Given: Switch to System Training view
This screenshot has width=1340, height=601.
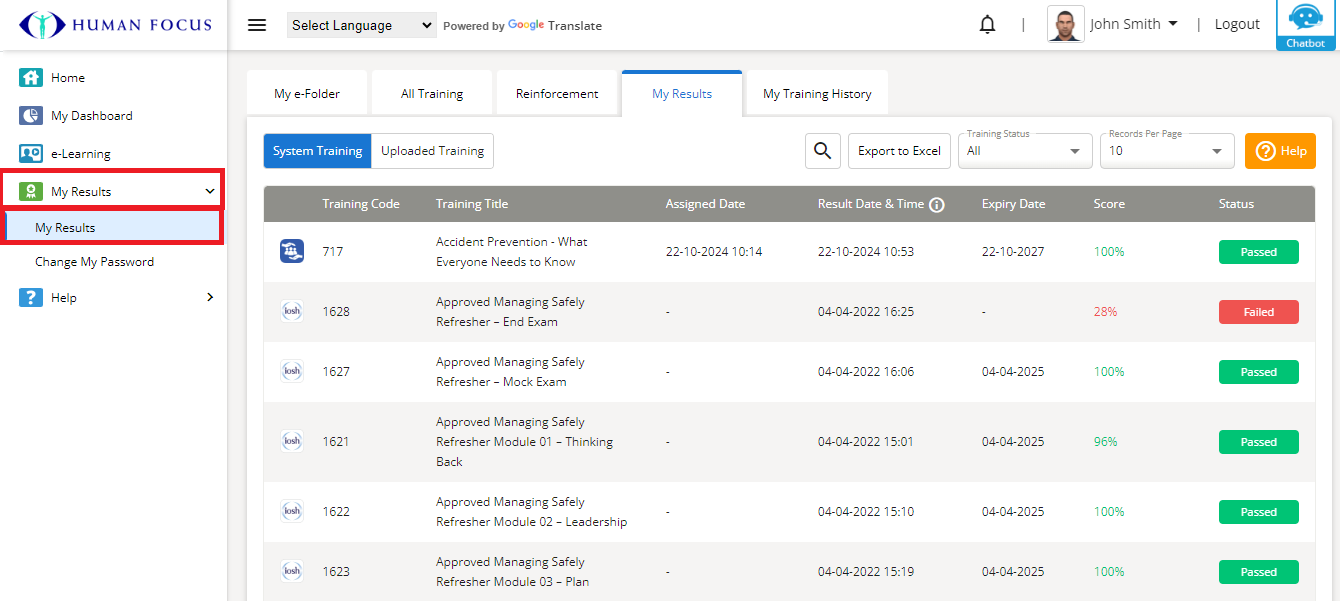Looking at the screenshot, I should click(x=317, y=151).
